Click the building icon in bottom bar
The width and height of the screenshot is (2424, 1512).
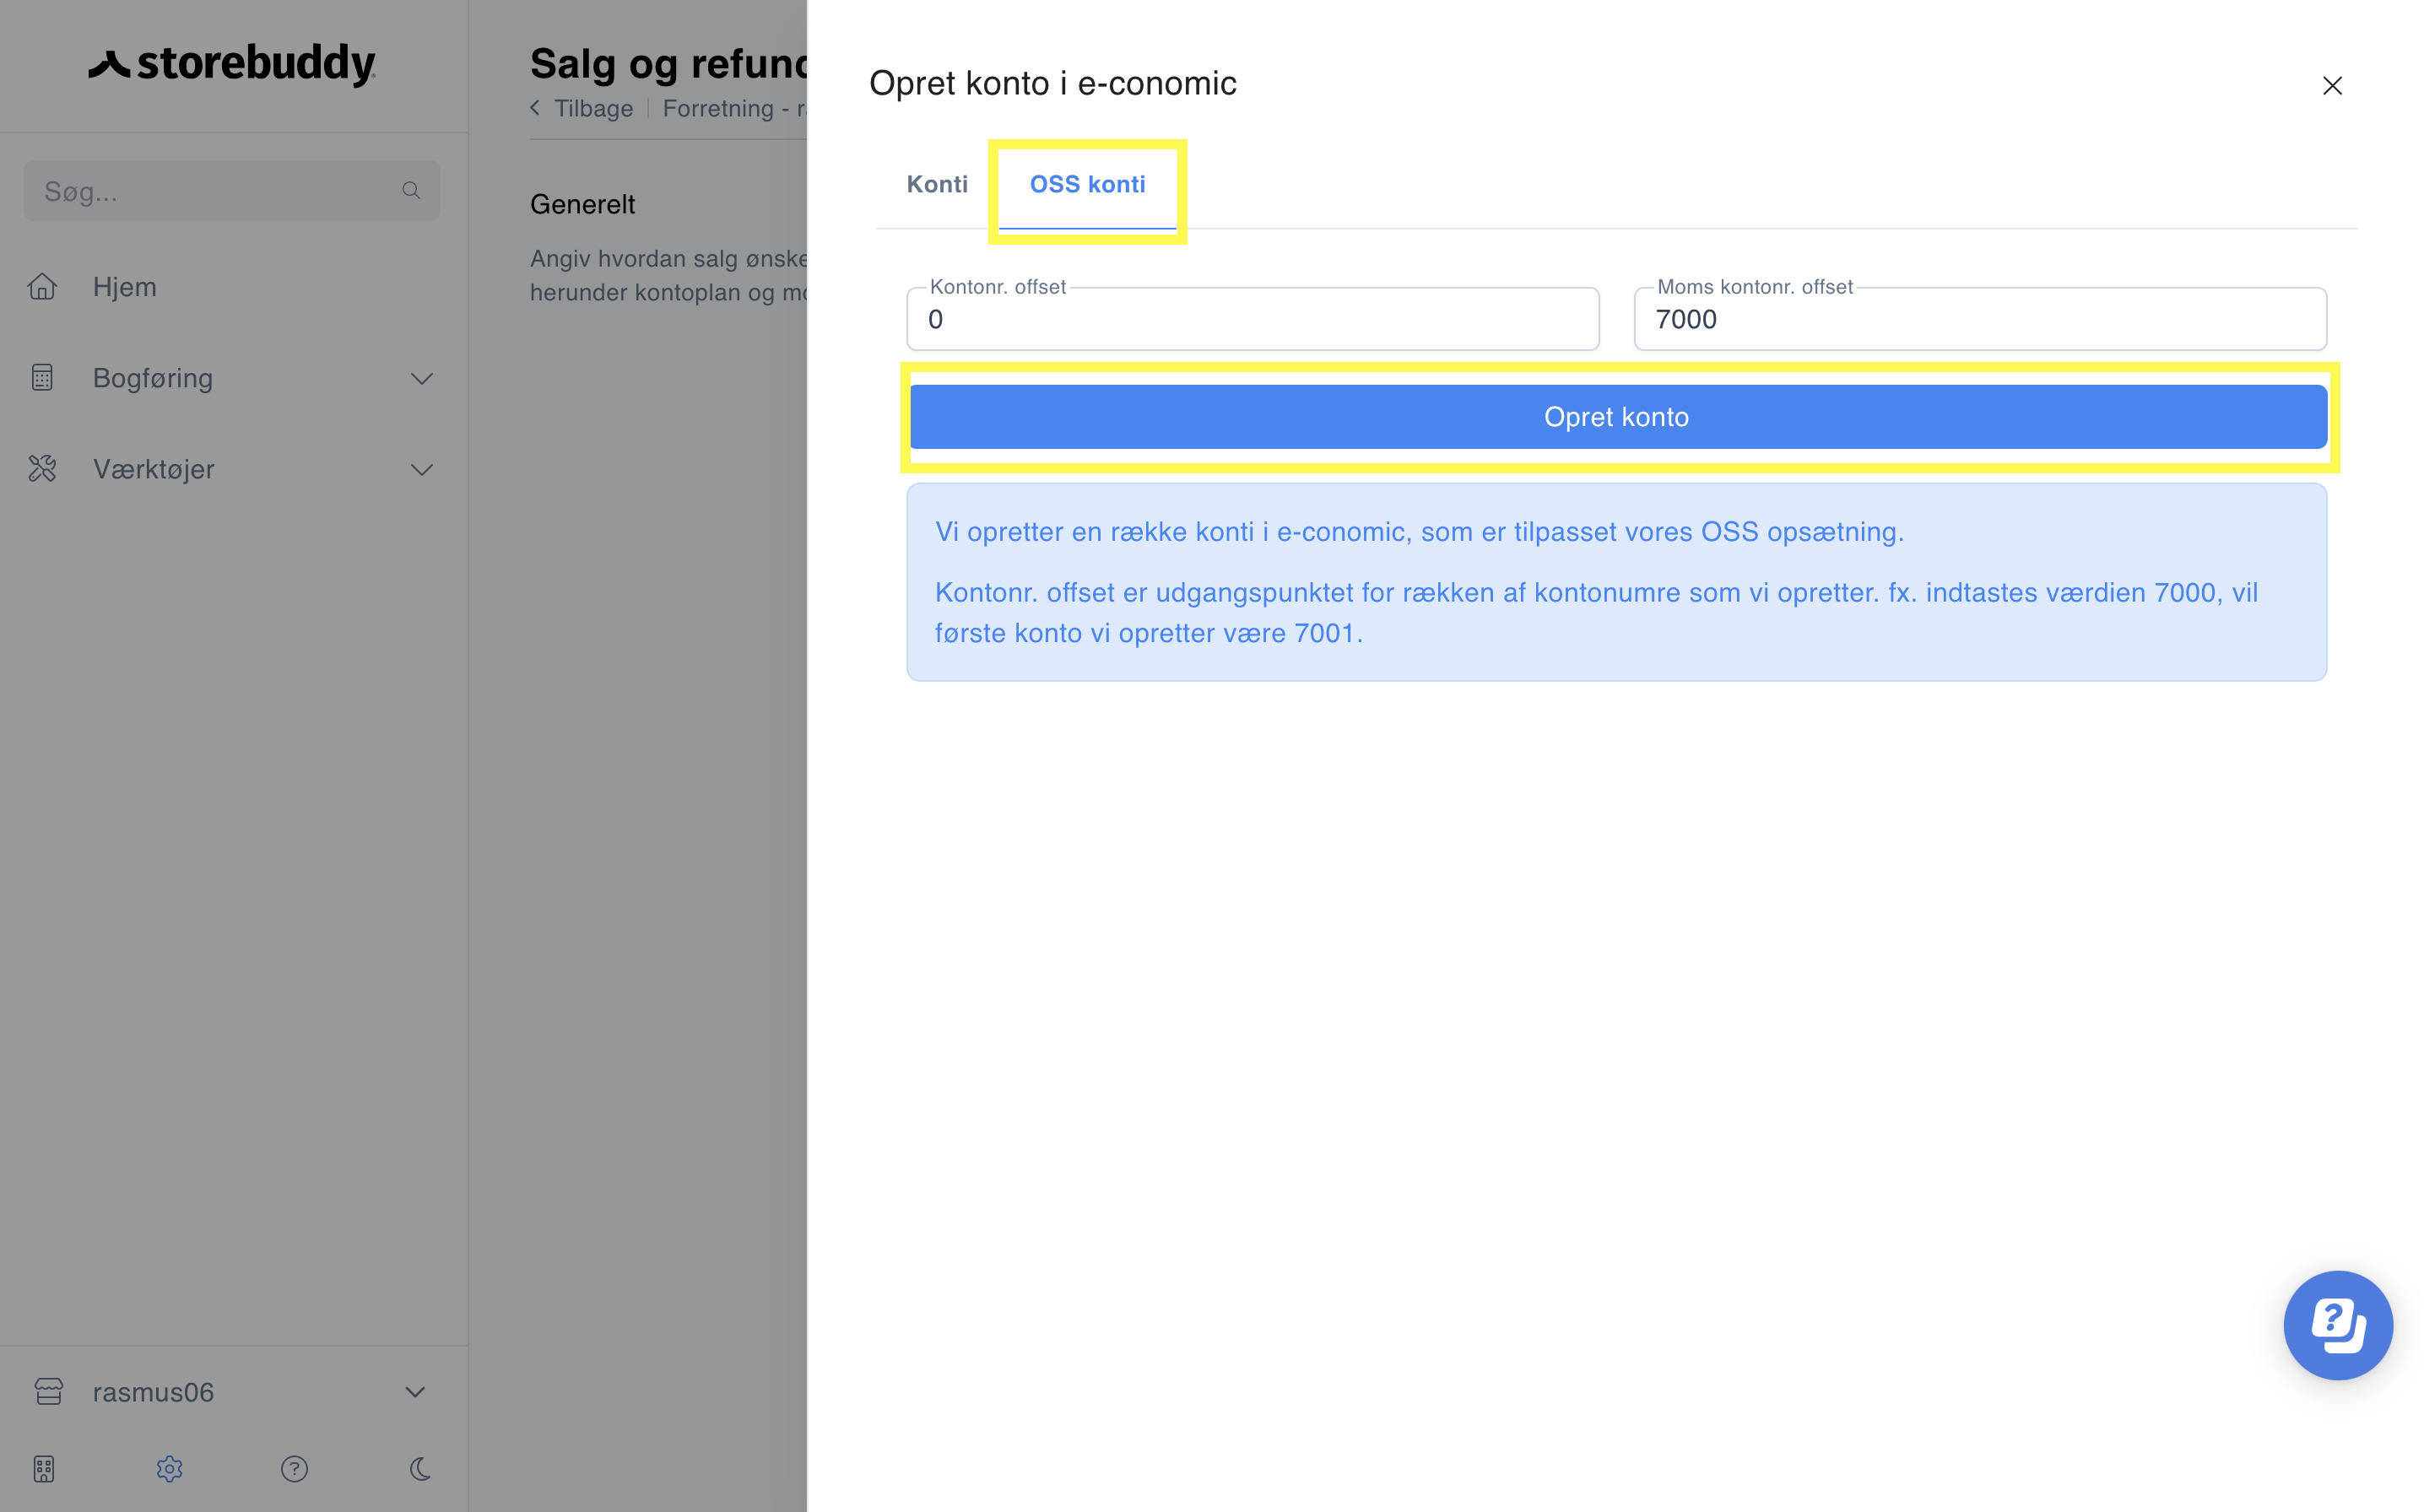click(x=44, y=1469)
